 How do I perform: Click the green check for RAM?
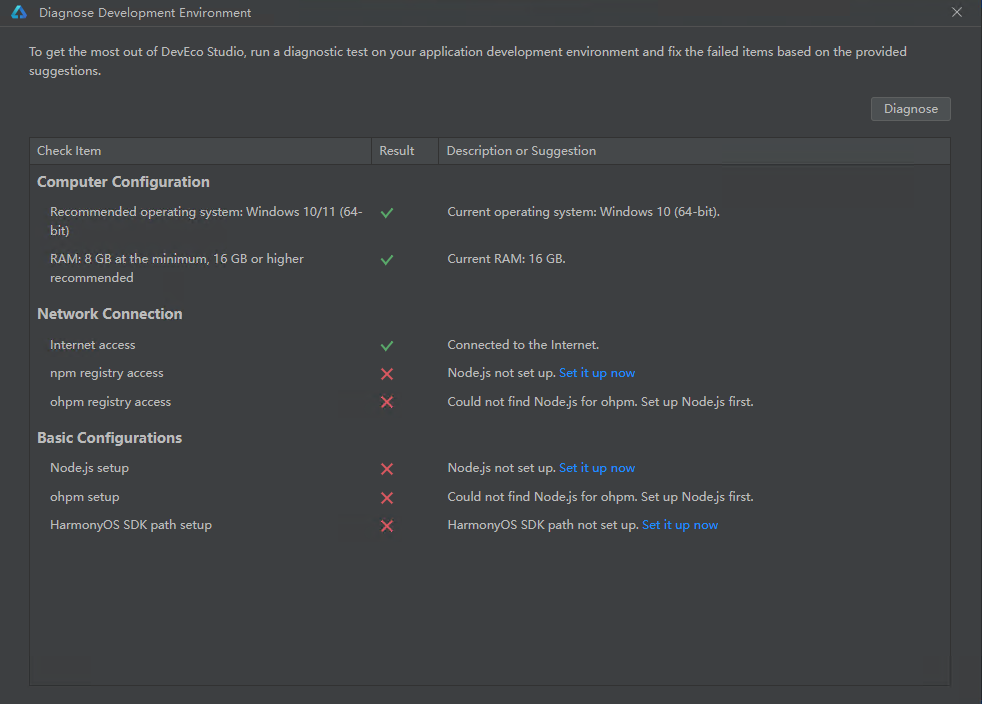click(387, 260)
